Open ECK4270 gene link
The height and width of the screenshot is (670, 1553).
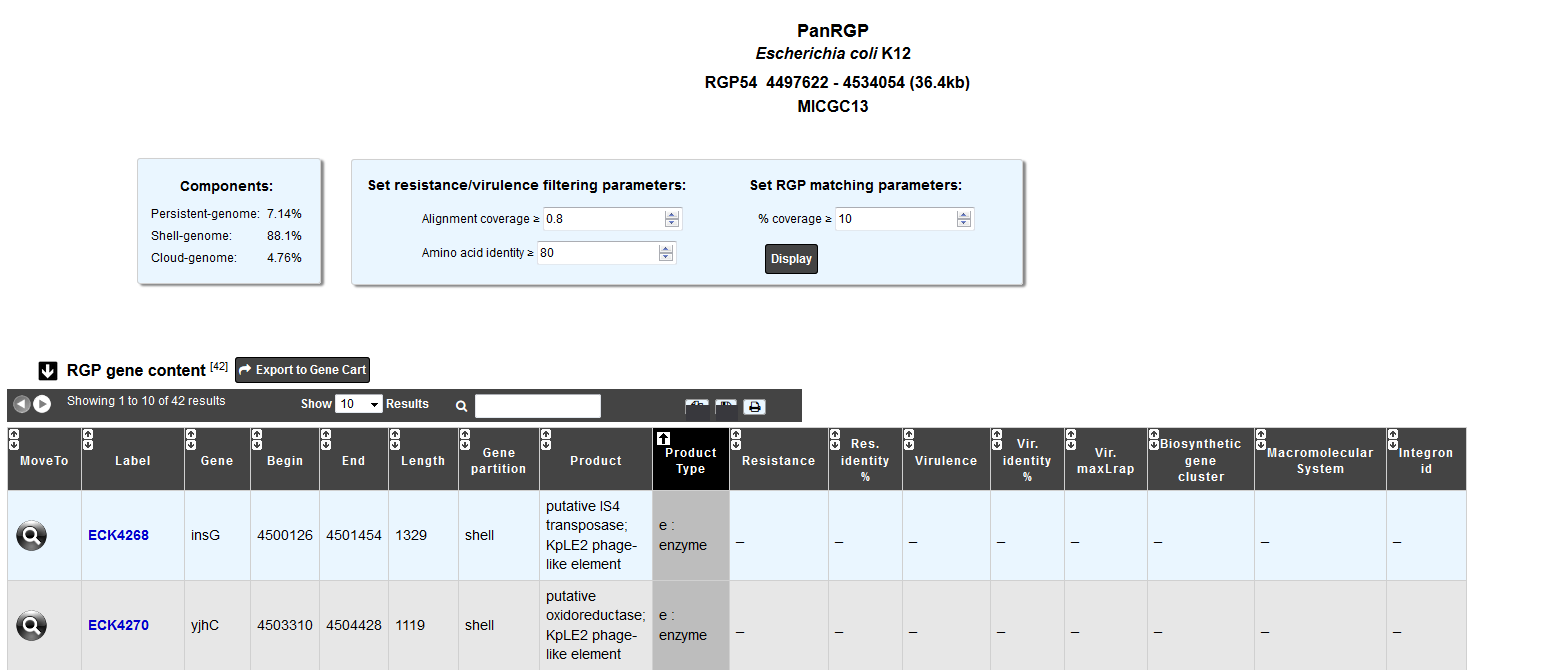[x=118, y=625]
